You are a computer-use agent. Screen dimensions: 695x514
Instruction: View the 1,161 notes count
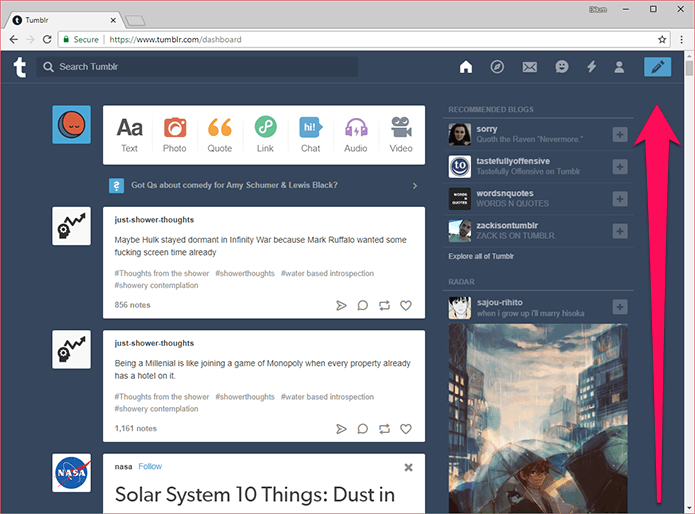136,428
